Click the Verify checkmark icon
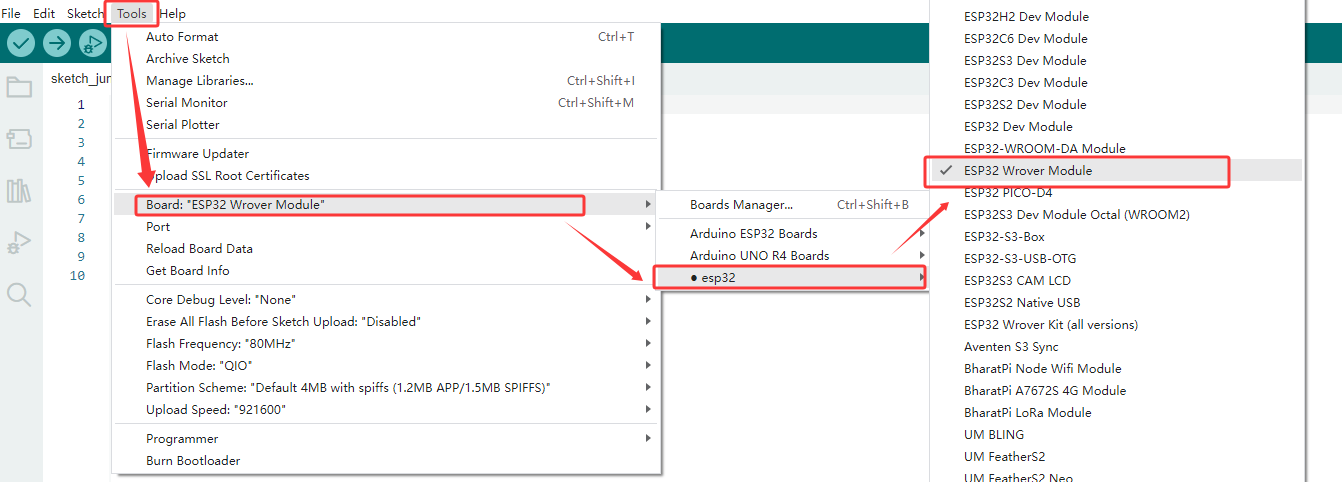 click(21, 43)
